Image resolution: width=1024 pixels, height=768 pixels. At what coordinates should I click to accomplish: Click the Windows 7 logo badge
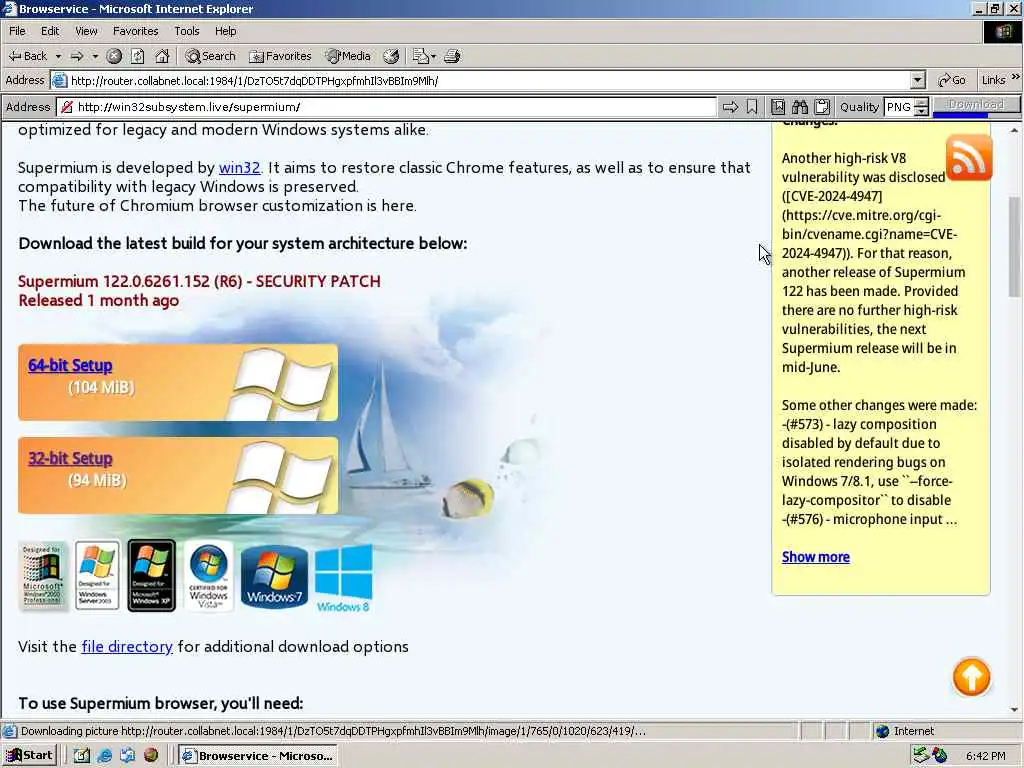click(274, 577)
